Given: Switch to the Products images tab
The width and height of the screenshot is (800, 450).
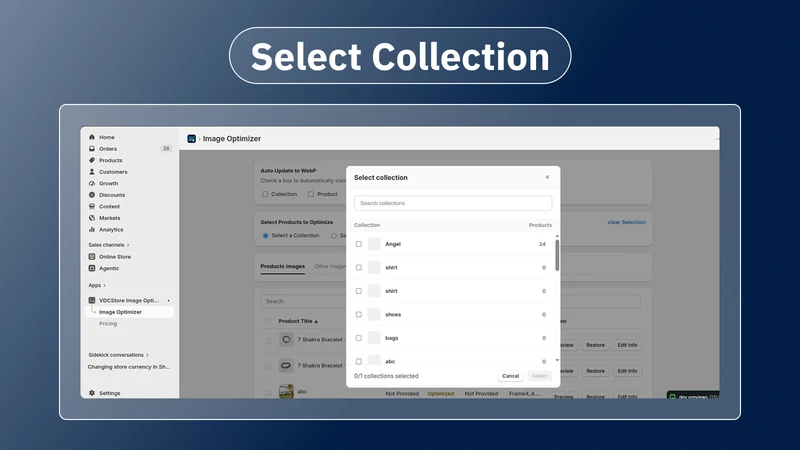Looking at the screenshot, I should (x=283, y=266).
